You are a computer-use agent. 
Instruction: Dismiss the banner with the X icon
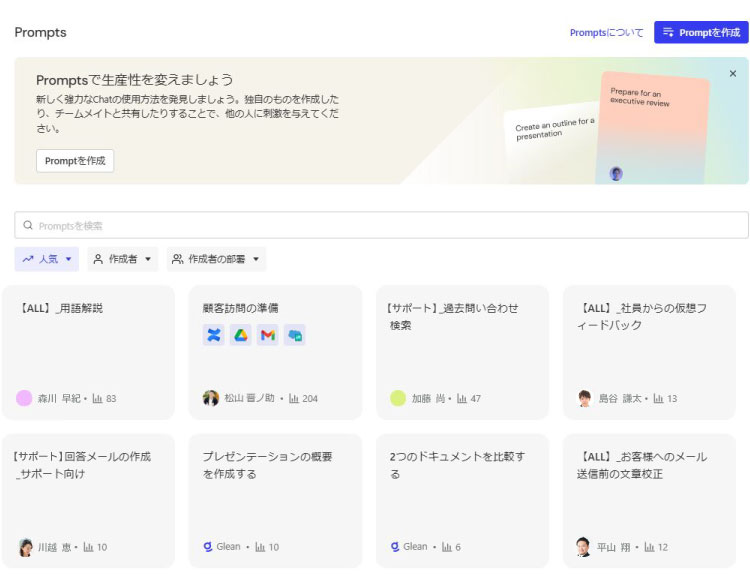pos(732,74)
